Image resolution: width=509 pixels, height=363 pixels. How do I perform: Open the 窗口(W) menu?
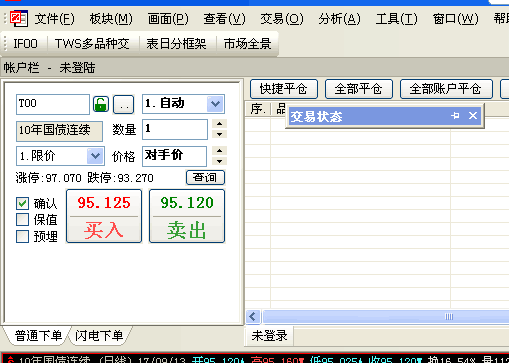pos(455,19)
